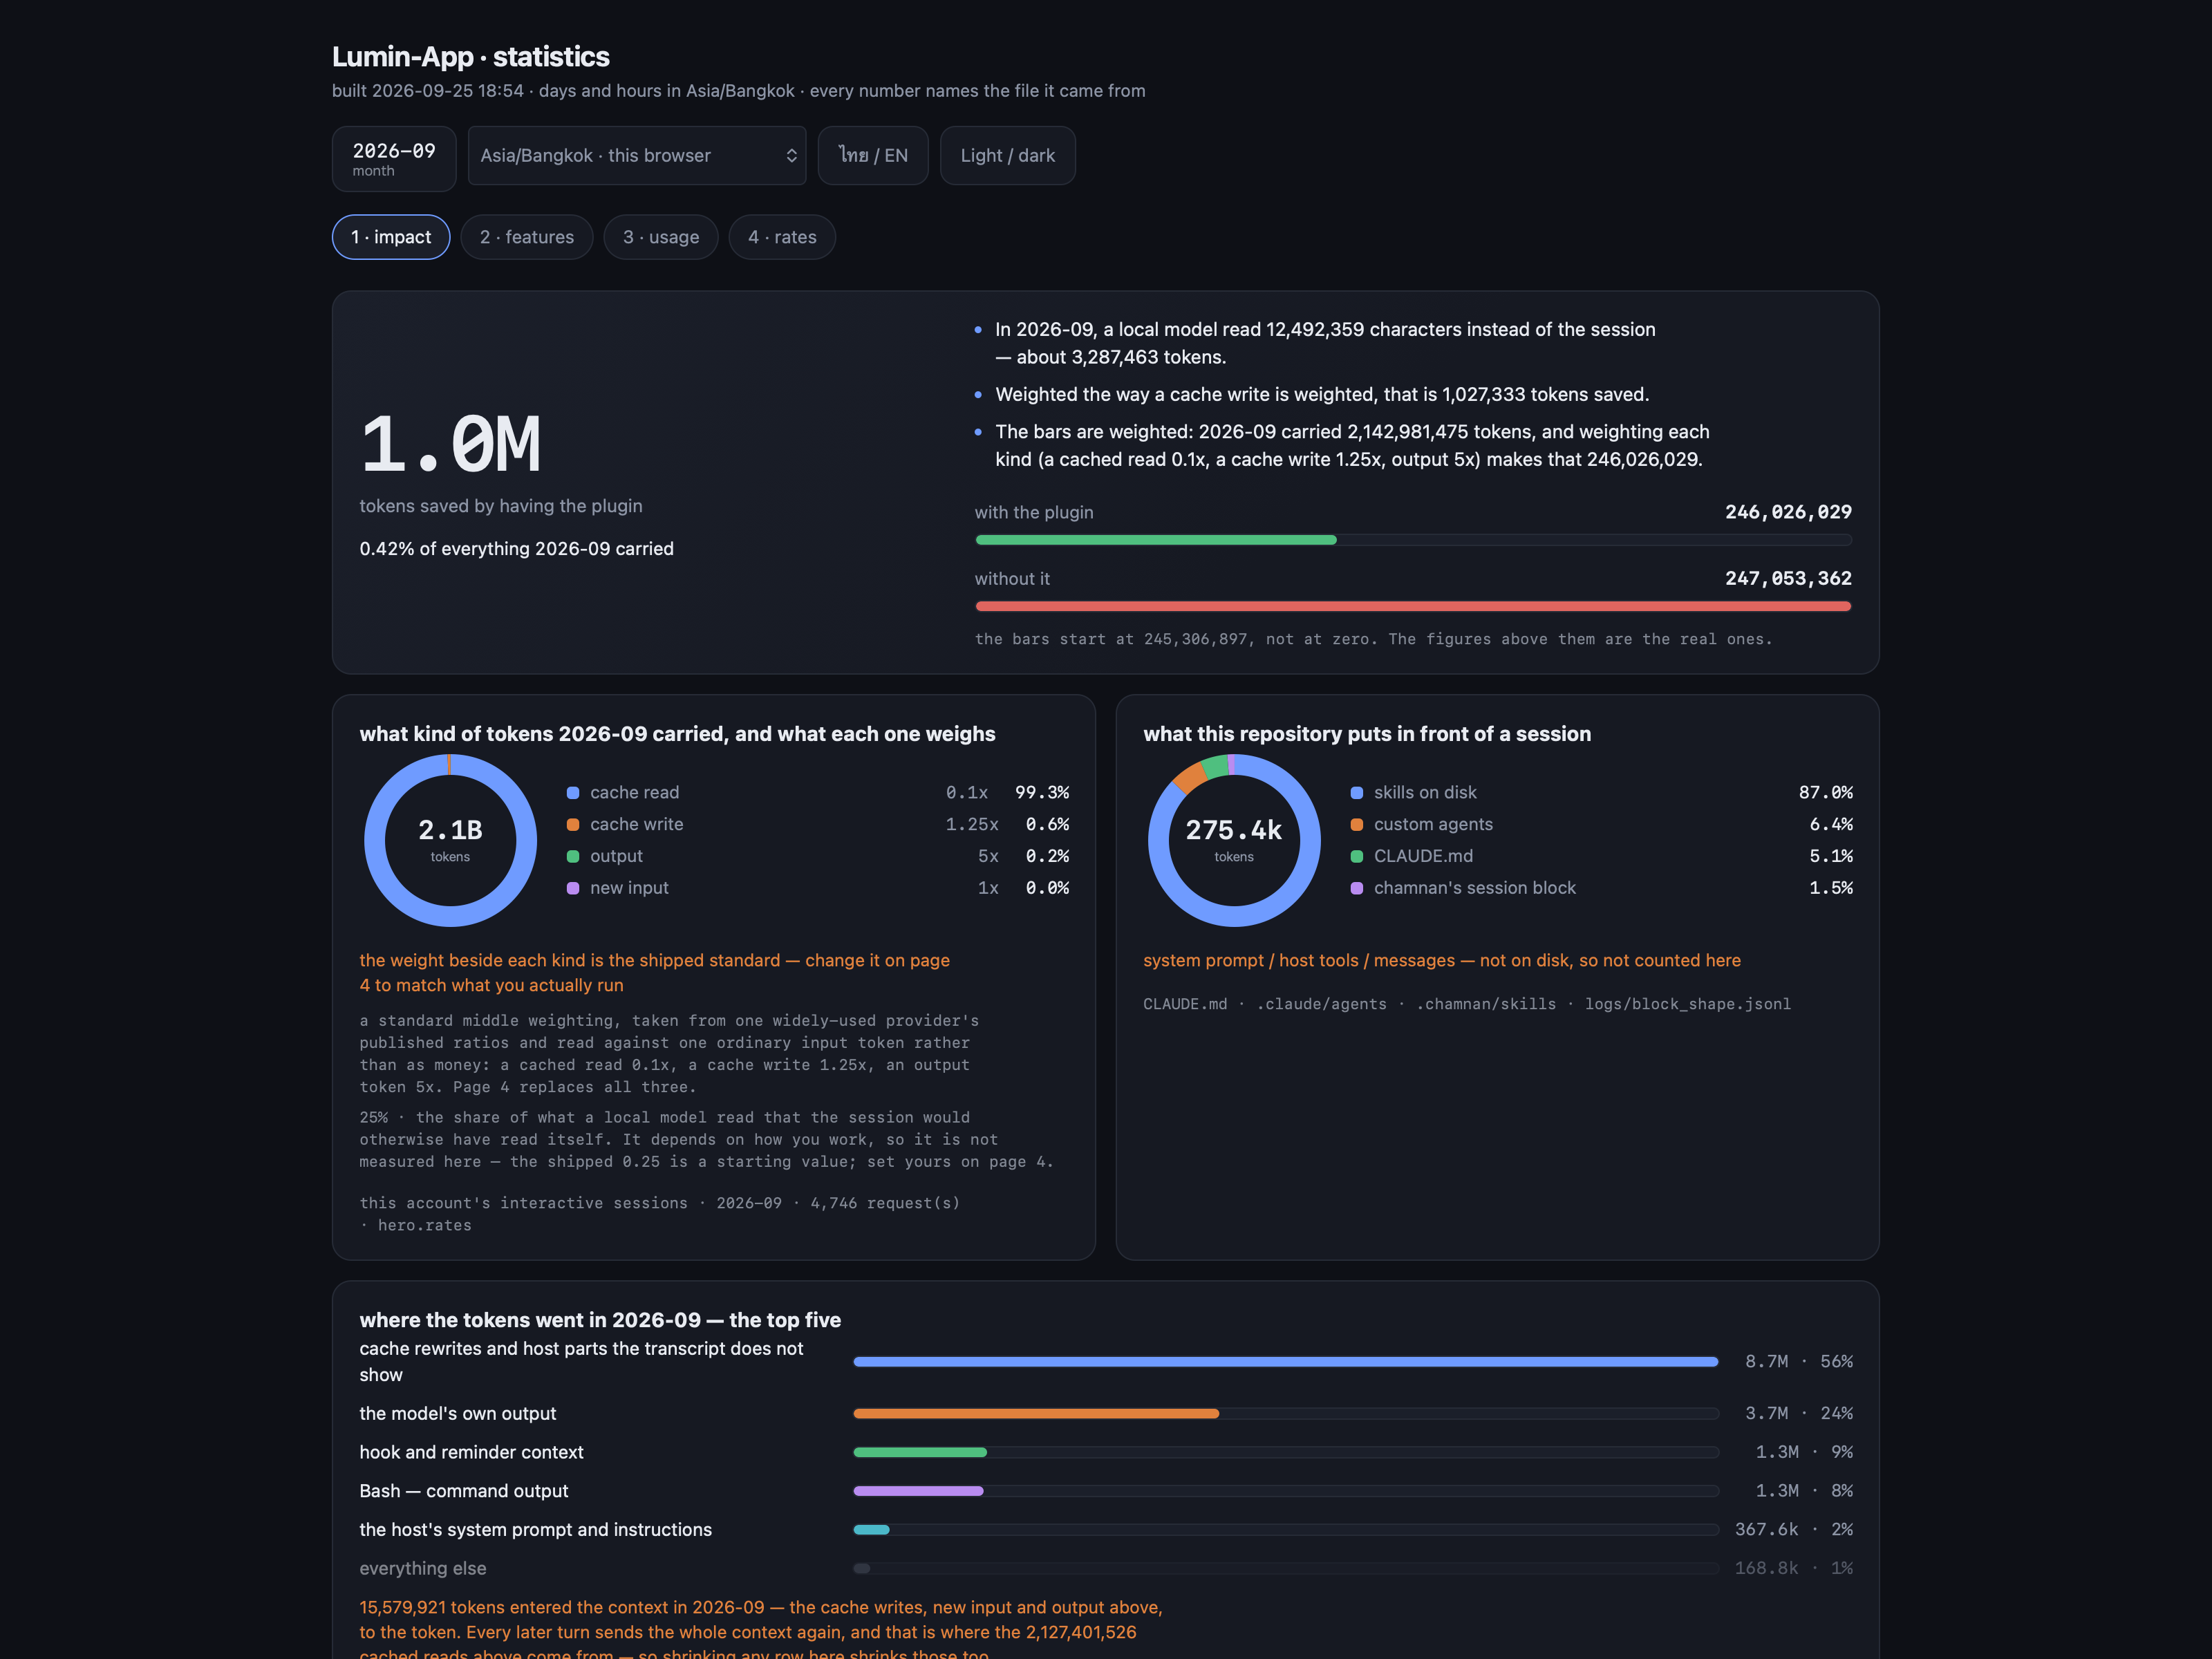
Task: Click the green 'with the plugin' bar
Action: coord(1156,540)
